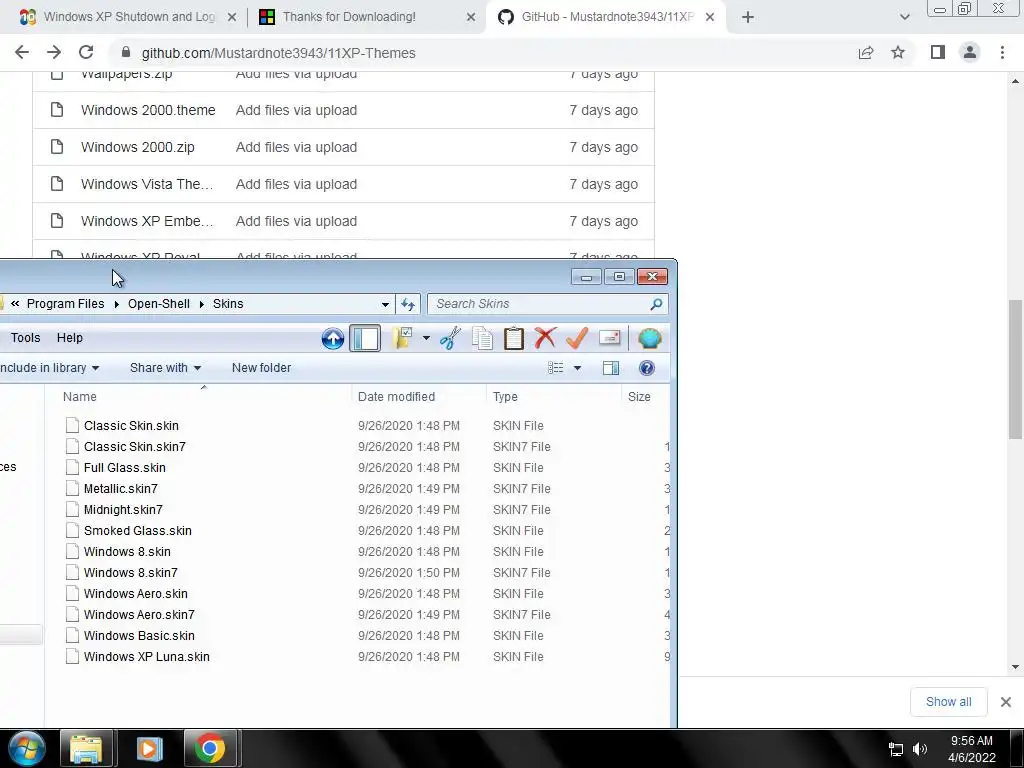Open a new Chrome tab with plus

[x=748, y=17]
